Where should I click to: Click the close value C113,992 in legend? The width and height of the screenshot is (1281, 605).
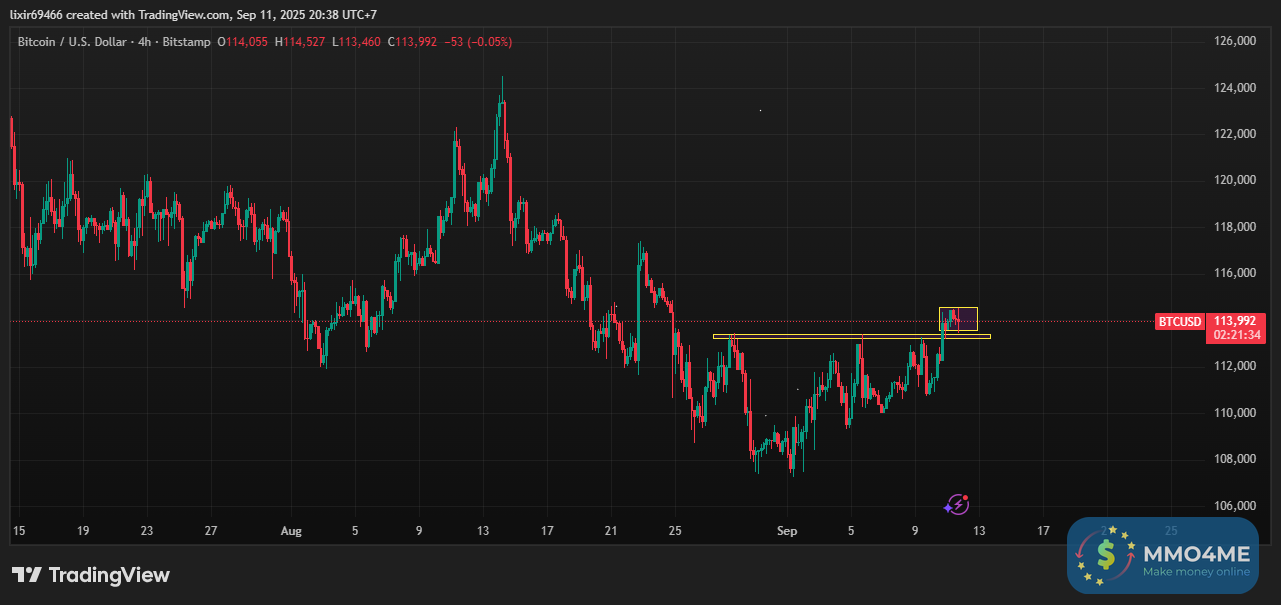pos(412,42)
